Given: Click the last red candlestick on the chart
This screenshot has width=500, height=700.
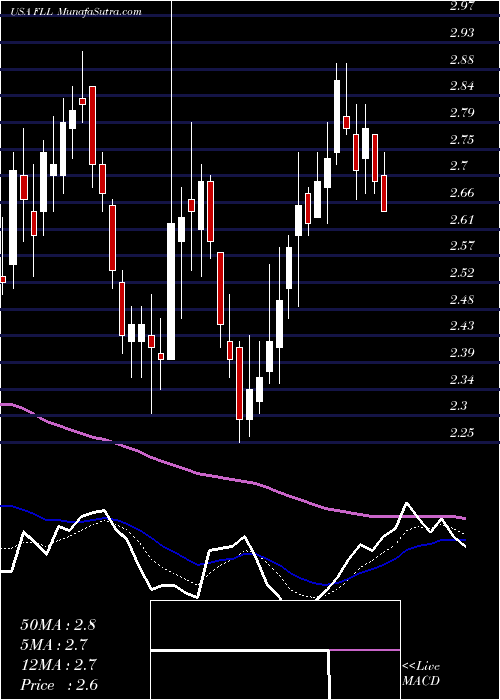Looking at the screenshot, I should (x=384, y=193).
